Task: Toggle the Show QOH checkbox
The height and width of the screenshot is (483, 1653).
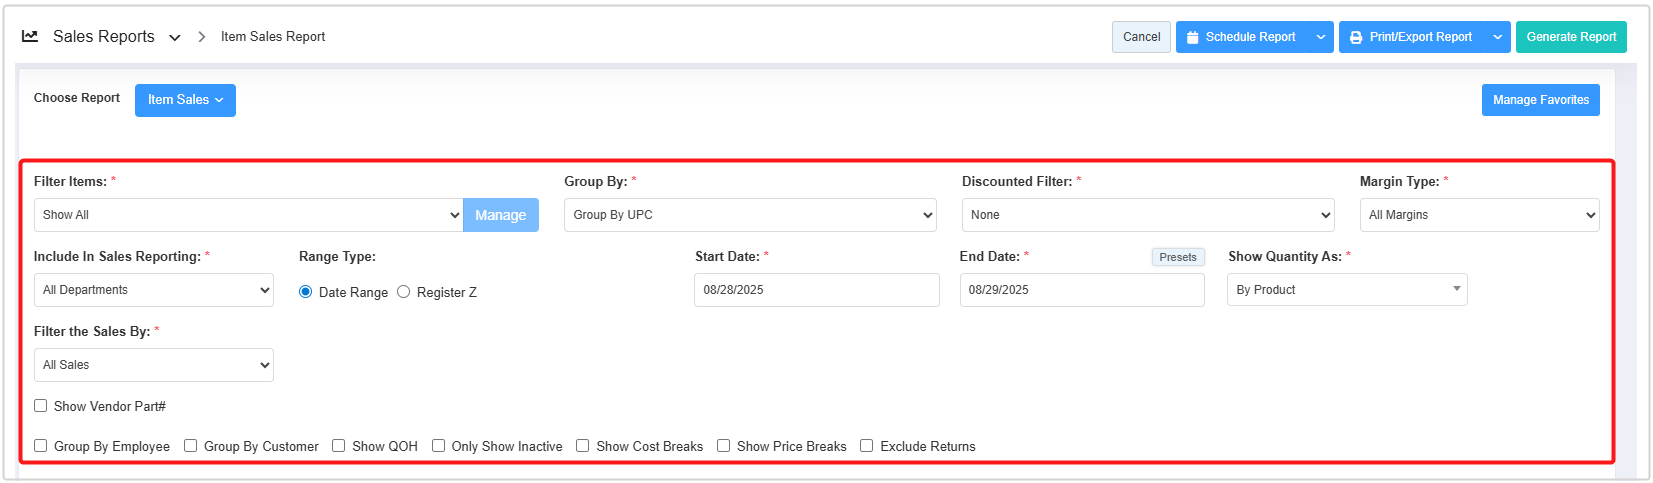Action: (339, 446)
